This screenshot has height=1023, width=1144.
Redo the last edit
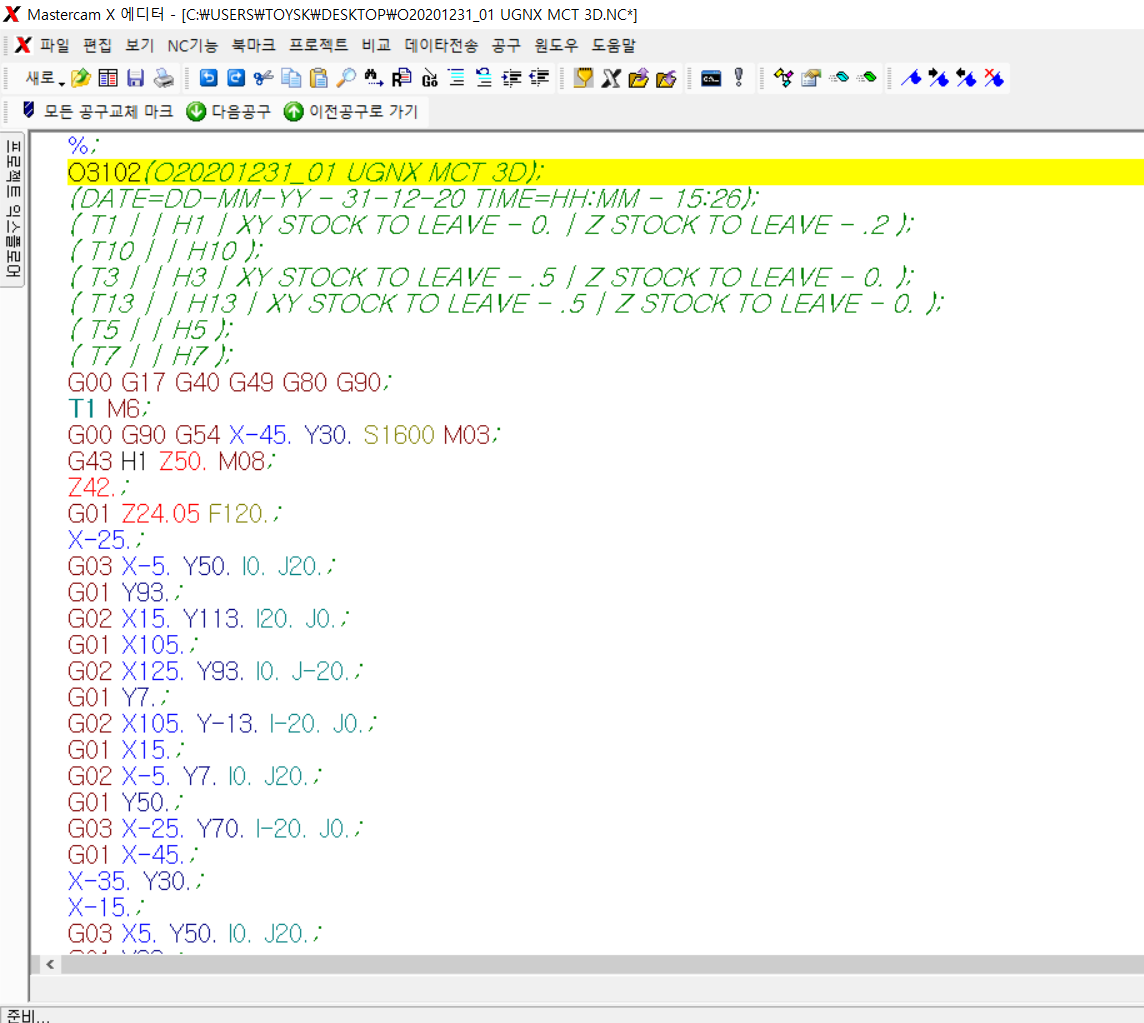pyautogui.click(x=236, y=78)
